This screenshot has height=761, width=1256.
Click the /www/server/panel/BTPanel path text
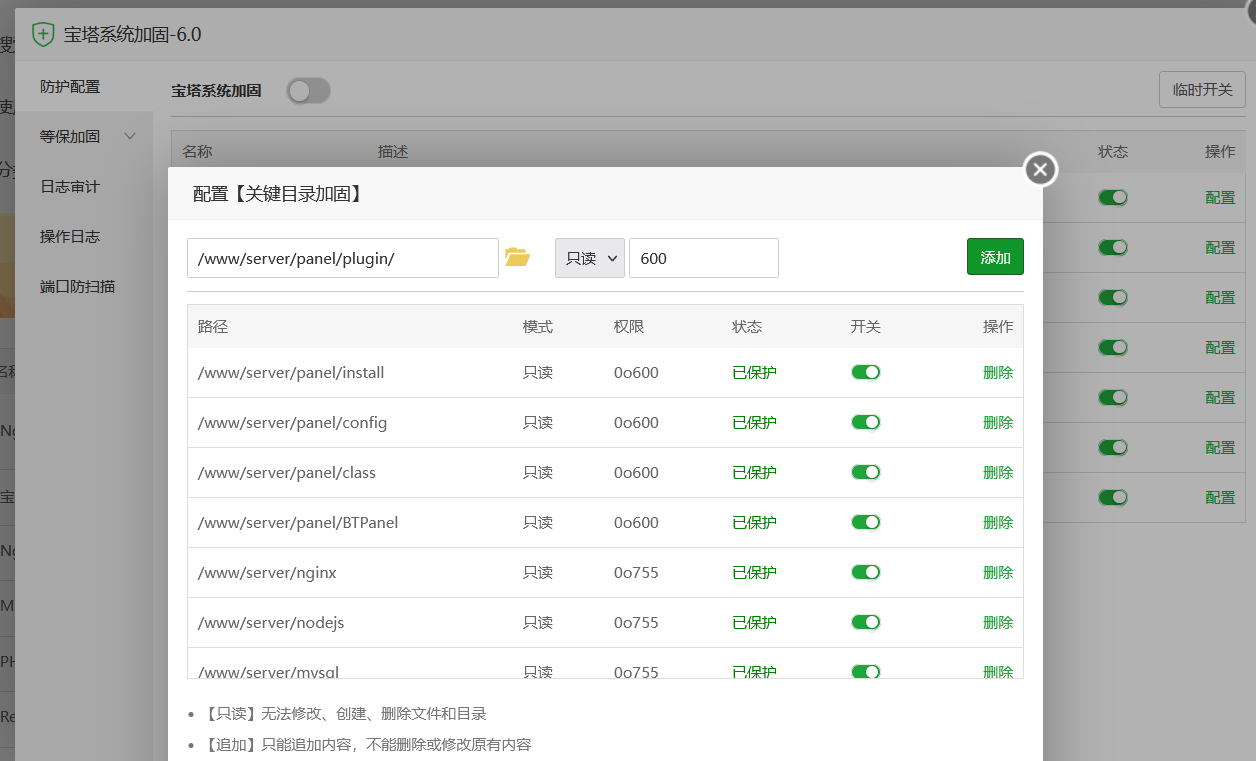point(298,522)
